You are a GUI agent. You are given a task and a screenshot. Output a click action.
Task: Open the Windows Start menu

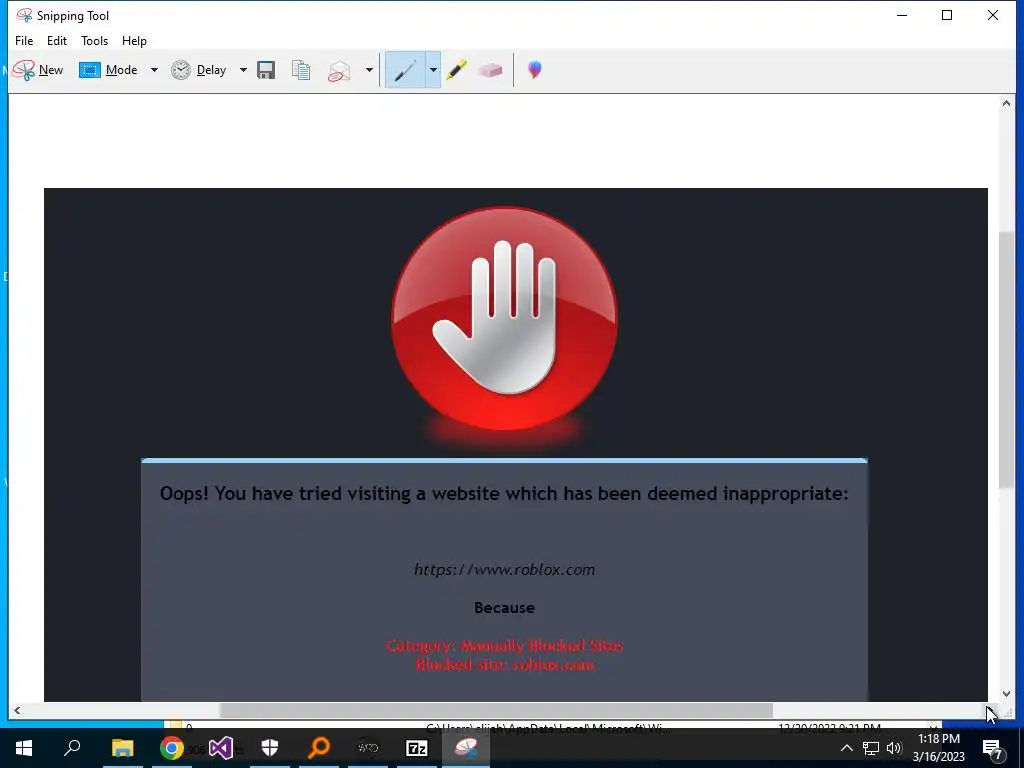coord(24,748)
